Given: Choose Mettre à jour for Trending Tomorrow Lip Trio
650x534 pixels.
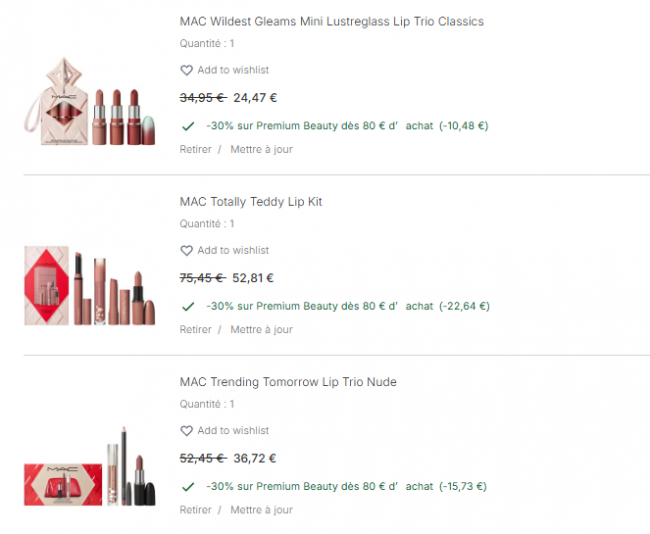Looking at the screenshot, I should tap(262, 510).
